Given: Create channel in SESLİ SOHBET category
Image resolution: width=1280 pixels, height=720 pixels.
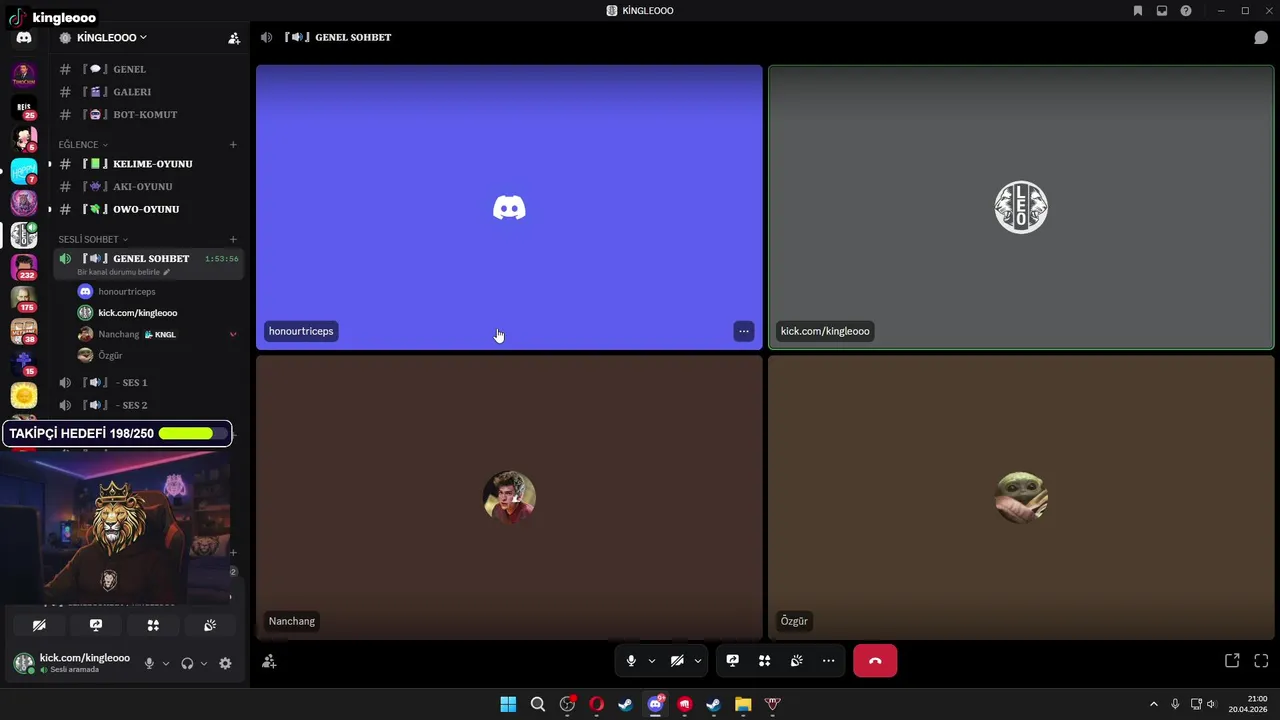Looking at the screenshot, I should [x=233, y=240].
